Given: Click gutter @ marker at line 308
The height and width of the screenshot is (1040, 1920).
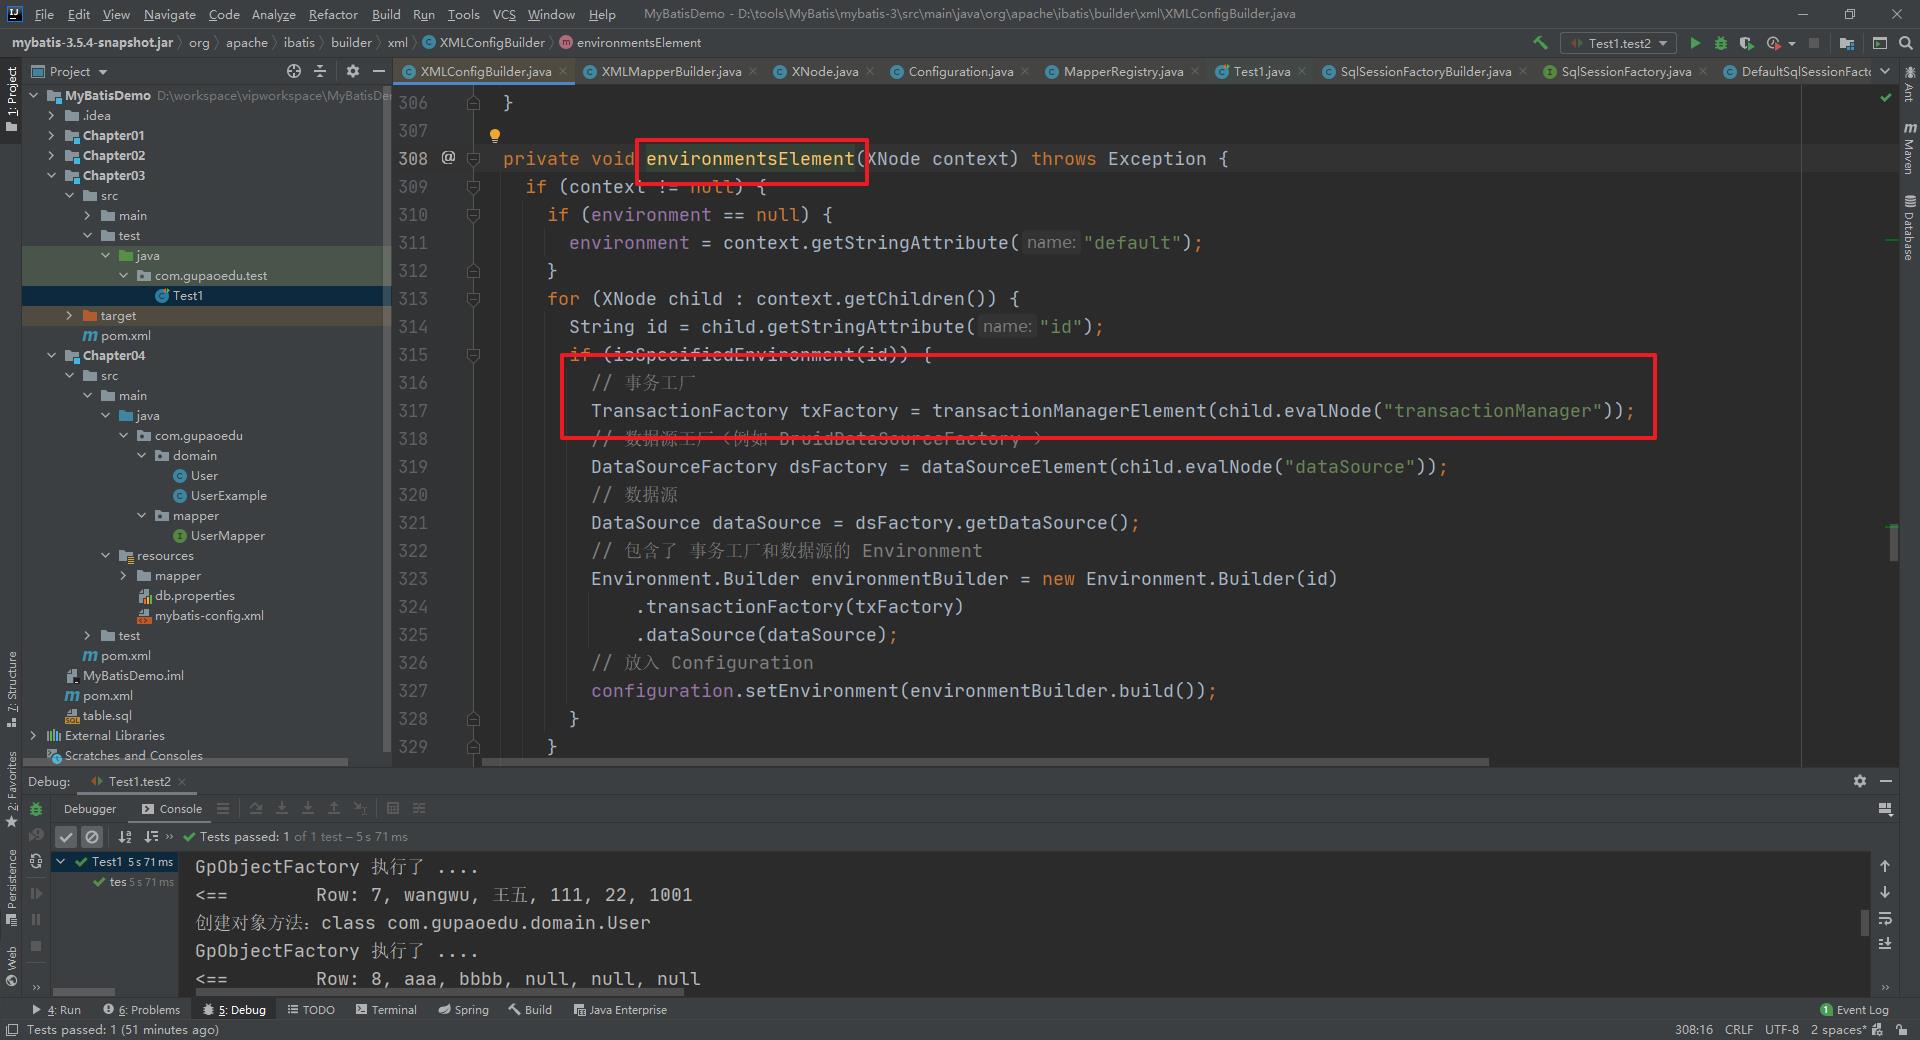Looking at the screenshot, I should click(448, 158).
